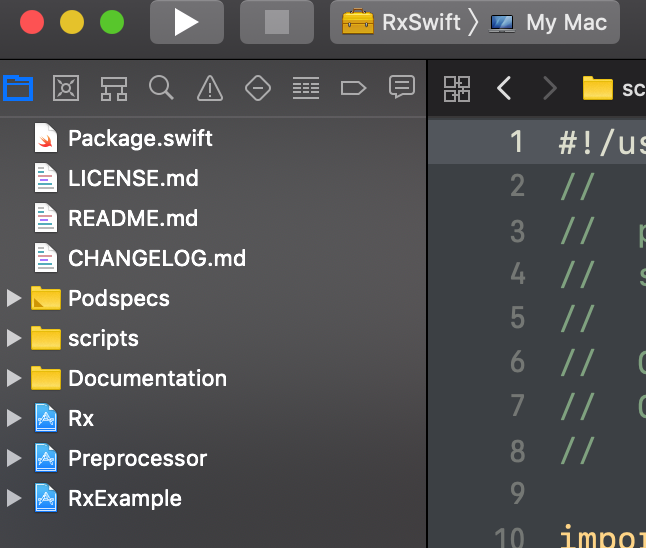Click the document icon beside LICENSE.md
The height and width of the screenshot is (548, 646).
click(46, 178)
